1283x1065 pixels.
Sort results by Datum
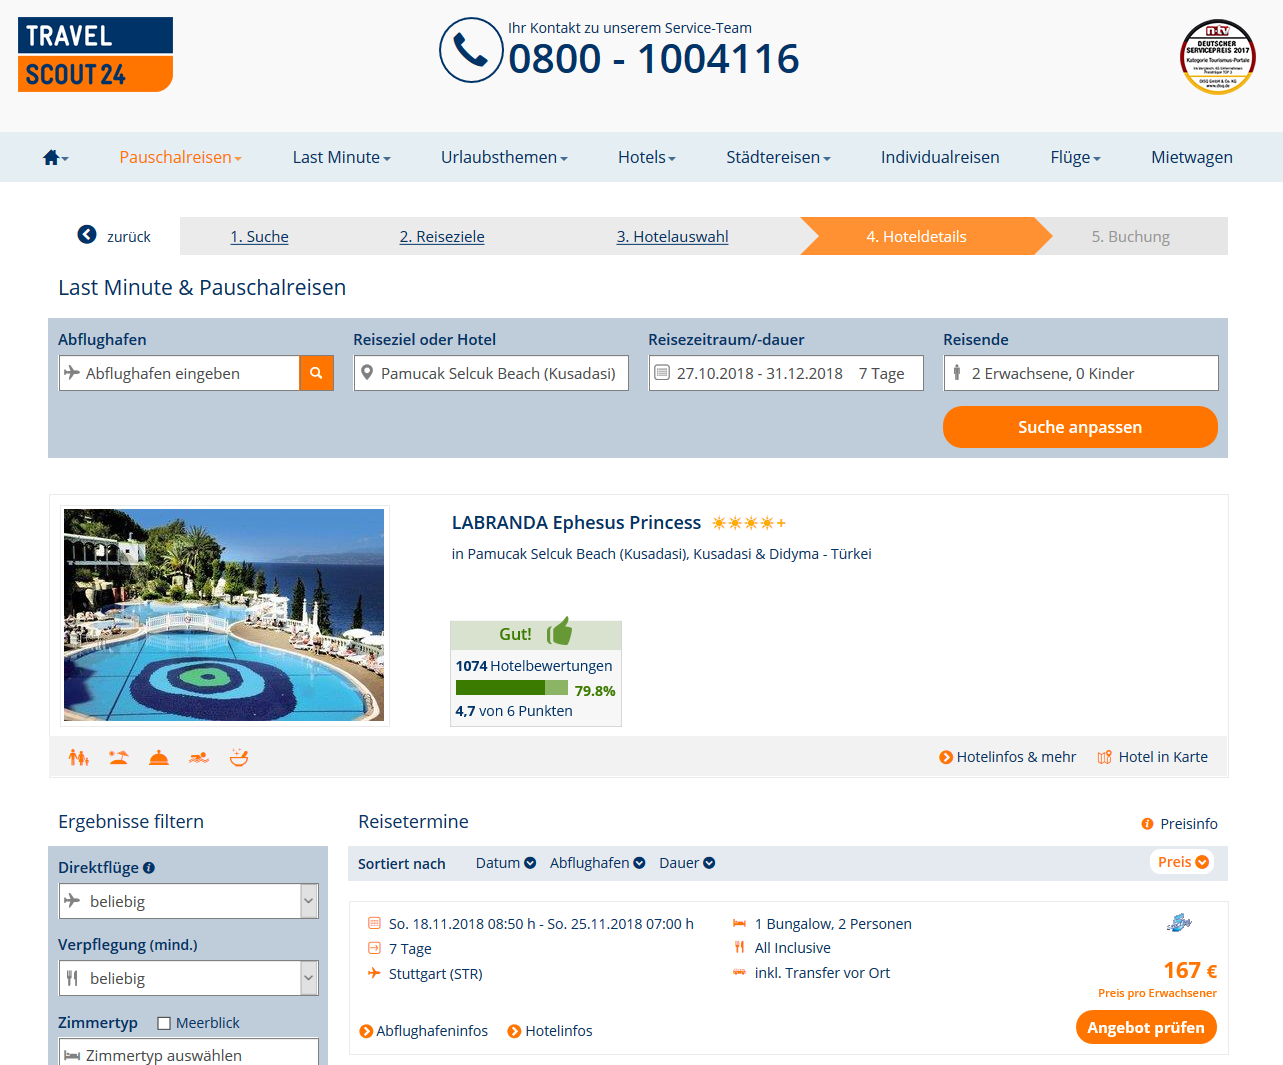pos(506,863)
